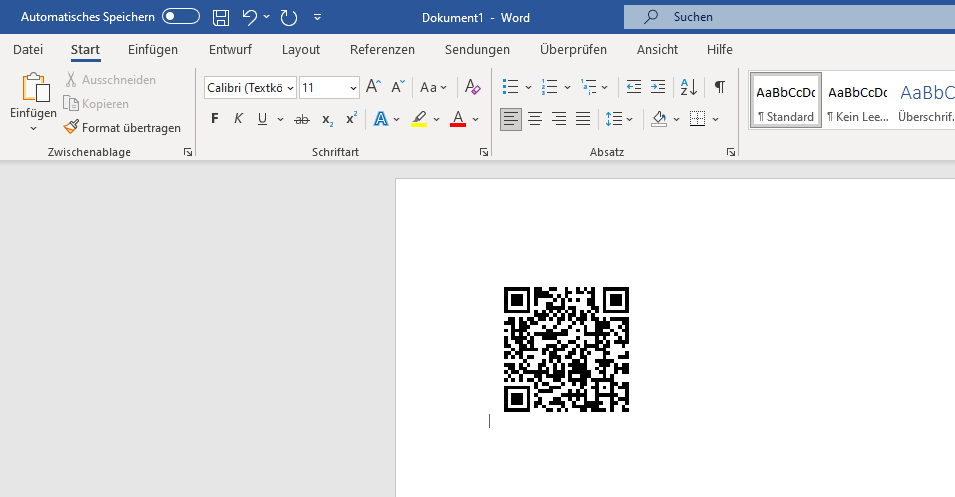Open the Hilfe tab

tap(720, 50)
